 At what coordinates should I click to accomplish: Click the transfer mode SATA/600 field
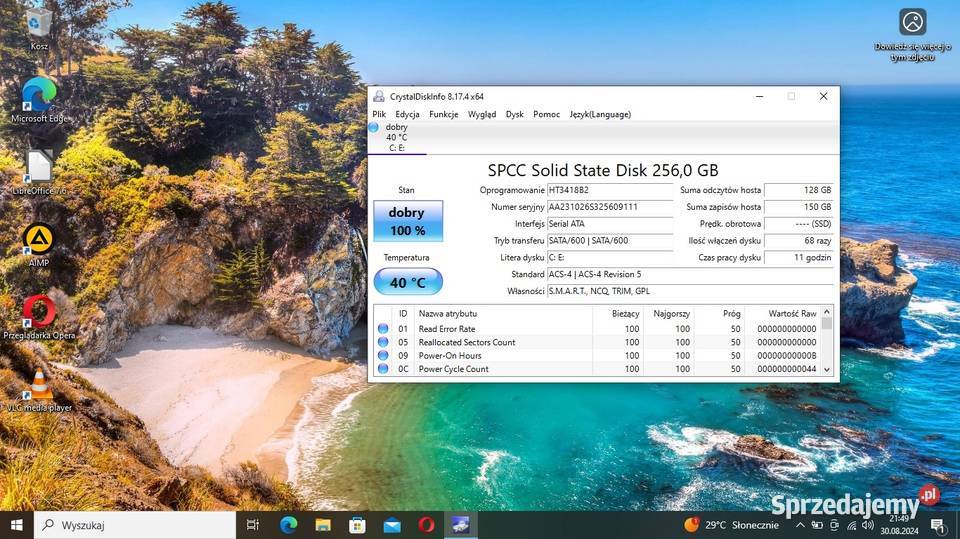coord(610,241)
